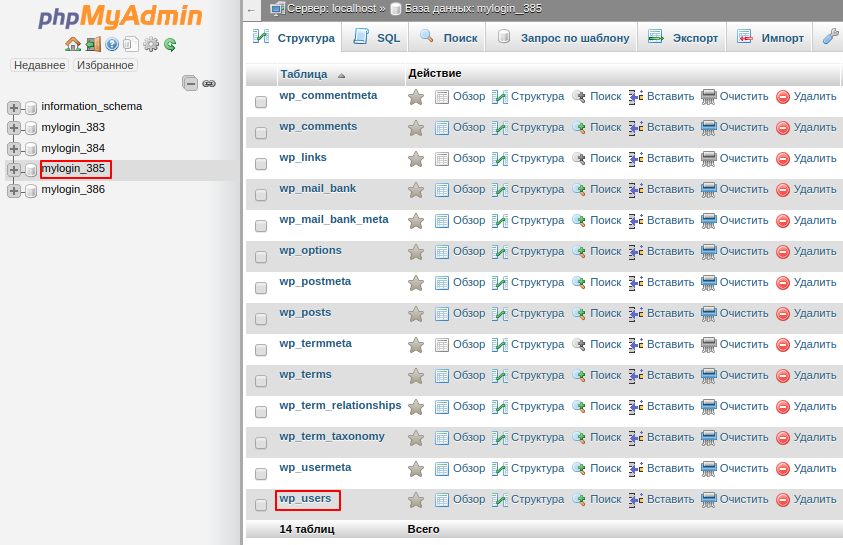
Task: Click the settings gear icon in the sidebar
Action: coord(151,44)
